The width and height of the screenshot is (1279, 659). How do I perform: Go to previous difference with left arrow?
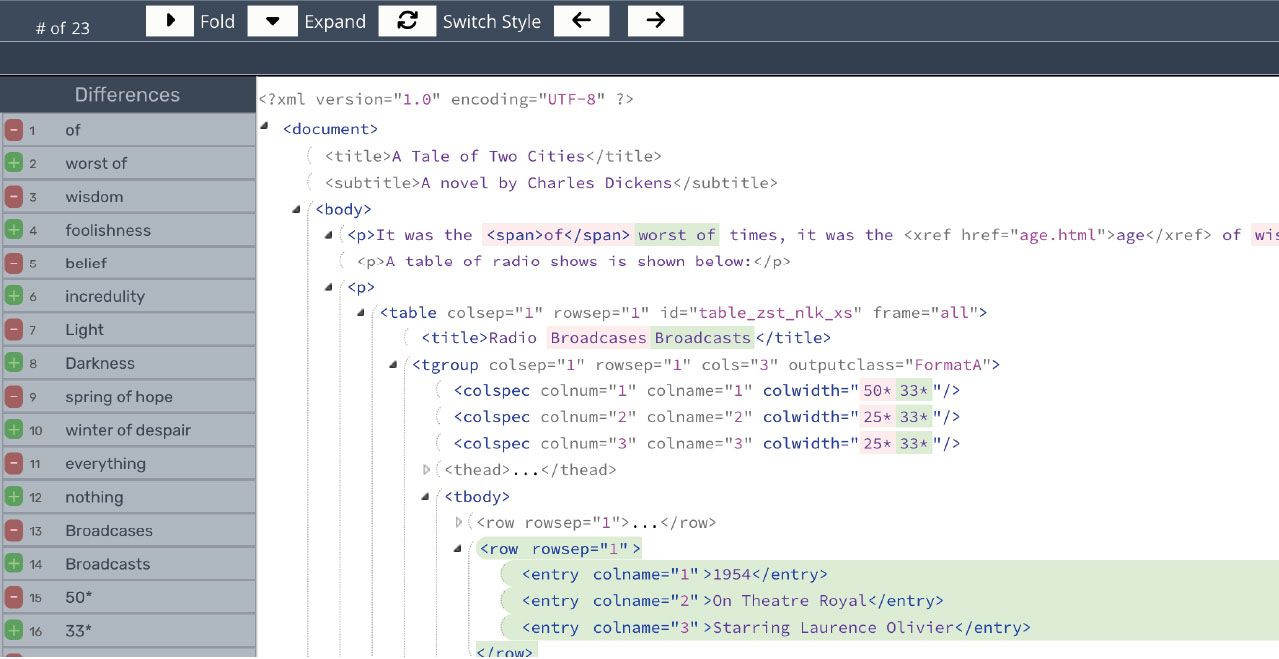click(582, 20)
